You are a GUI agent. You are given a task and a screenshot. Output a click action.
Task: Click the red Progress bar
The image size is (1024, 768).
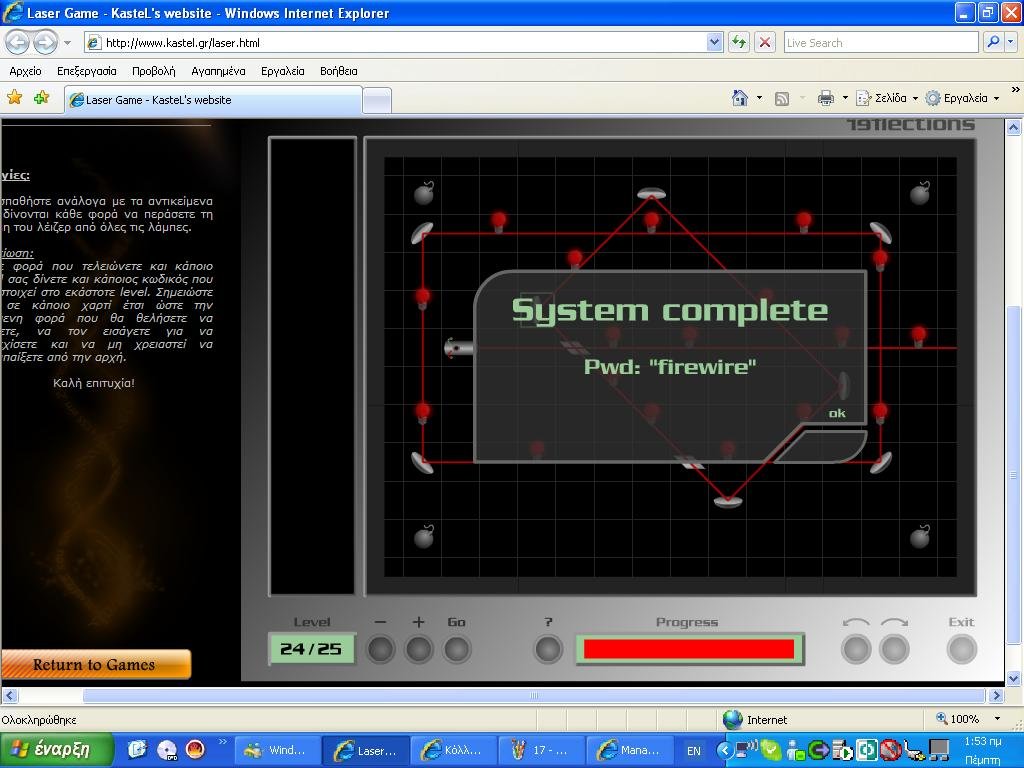pyautogui.click(x=688, y=649)
